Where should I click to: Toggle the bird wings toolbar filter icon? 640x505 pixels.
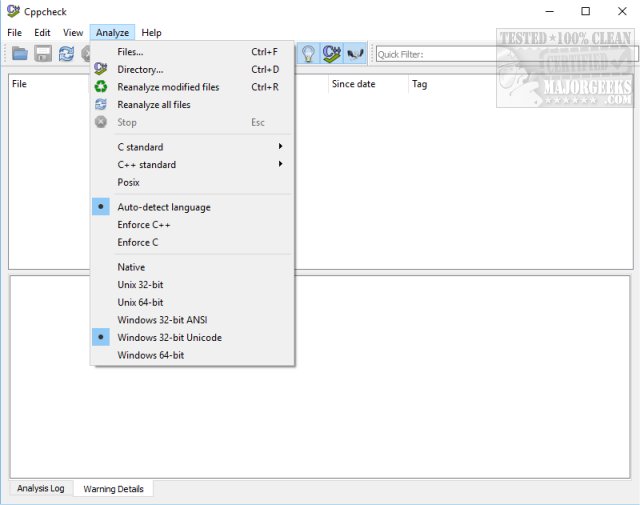[355, 53]
